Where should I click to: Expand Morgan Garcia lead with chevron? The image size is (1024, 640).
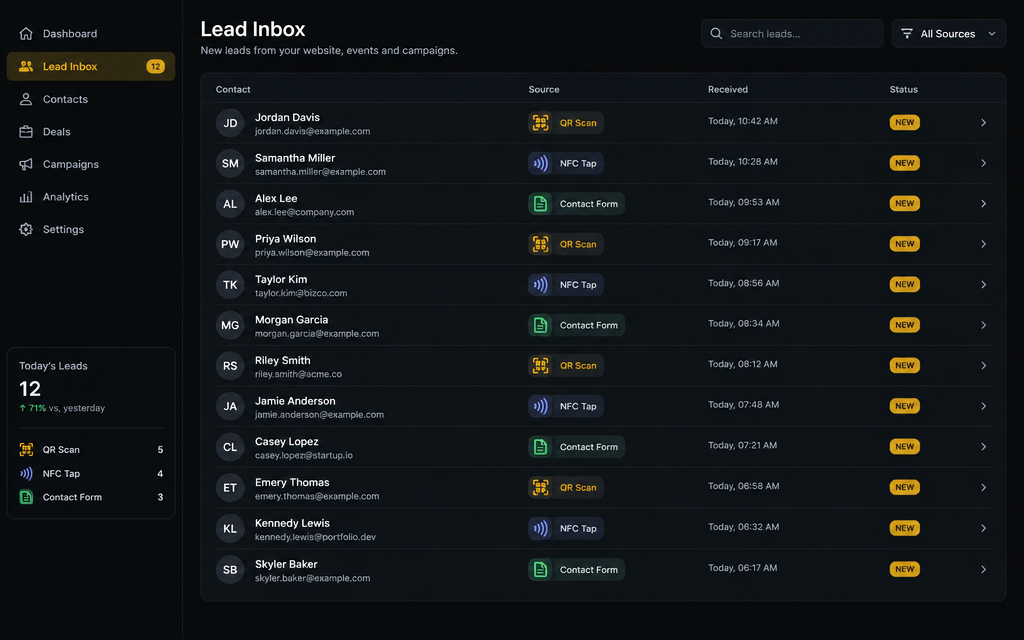click(984, 325)
